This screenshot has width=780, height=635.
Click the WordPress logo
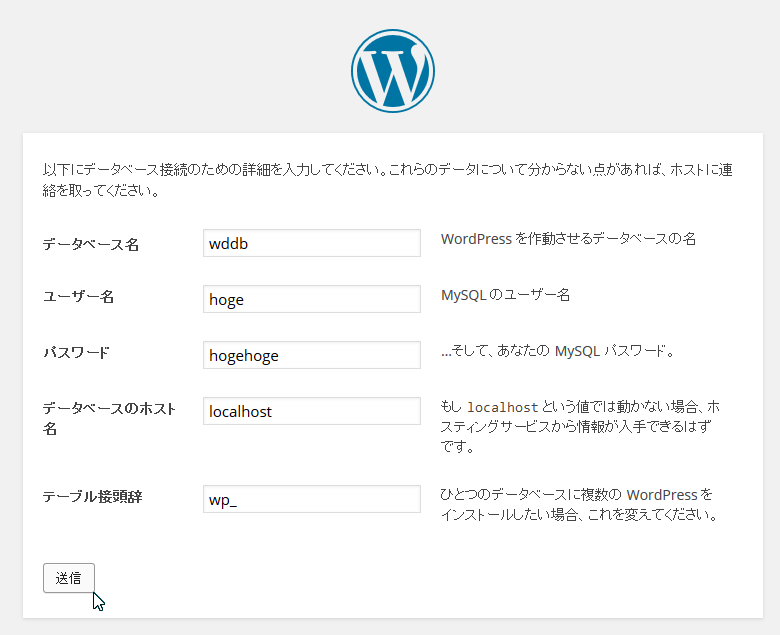click(393, 71)
